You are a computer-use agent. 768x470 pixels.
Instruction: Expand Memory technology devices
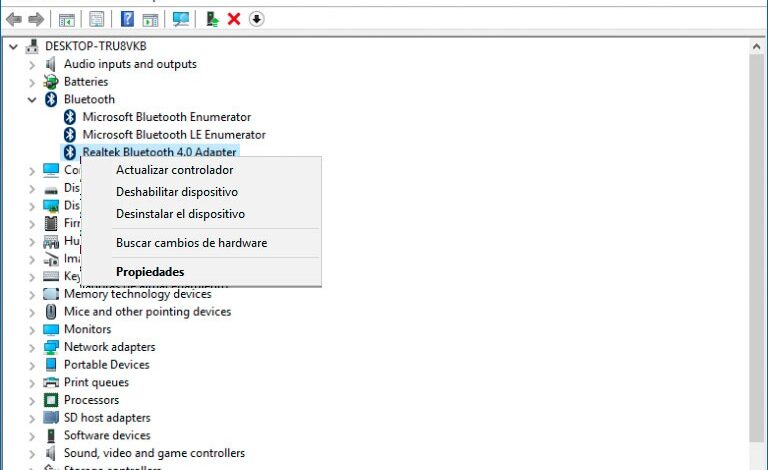(32, 294)
